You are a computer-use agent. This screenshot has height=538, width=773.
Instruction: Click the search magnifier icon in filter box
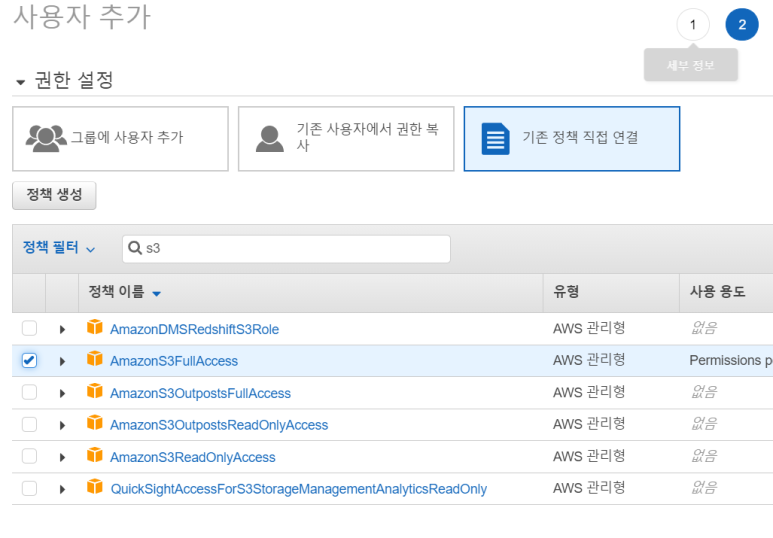[135, 248]
